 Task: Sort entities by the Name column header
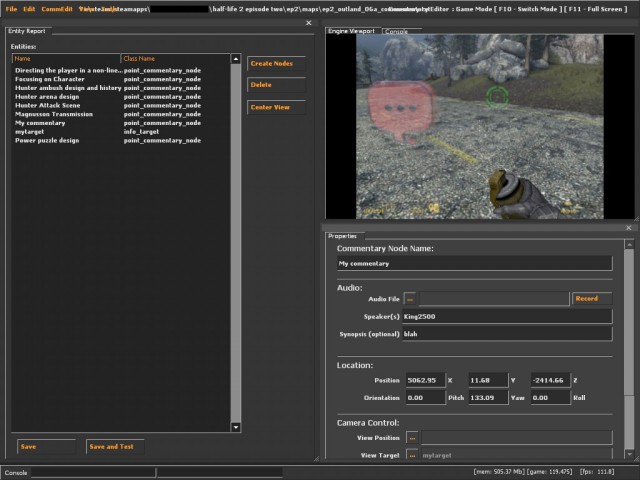click(x=67, y=58)
